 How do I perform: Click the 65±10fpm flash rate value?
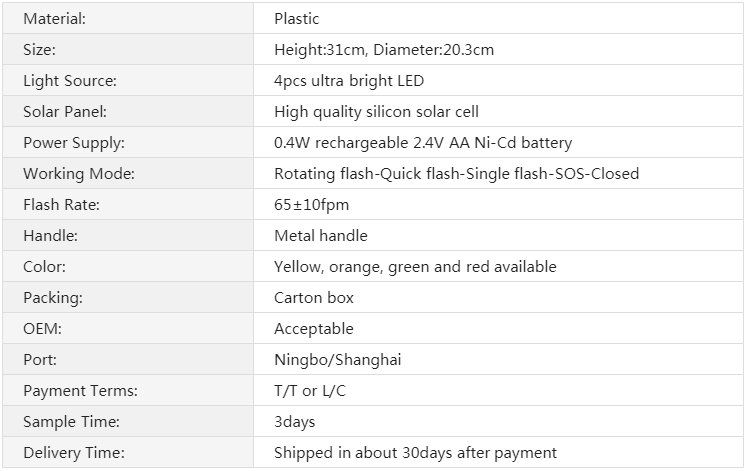[x=312, y=205]
